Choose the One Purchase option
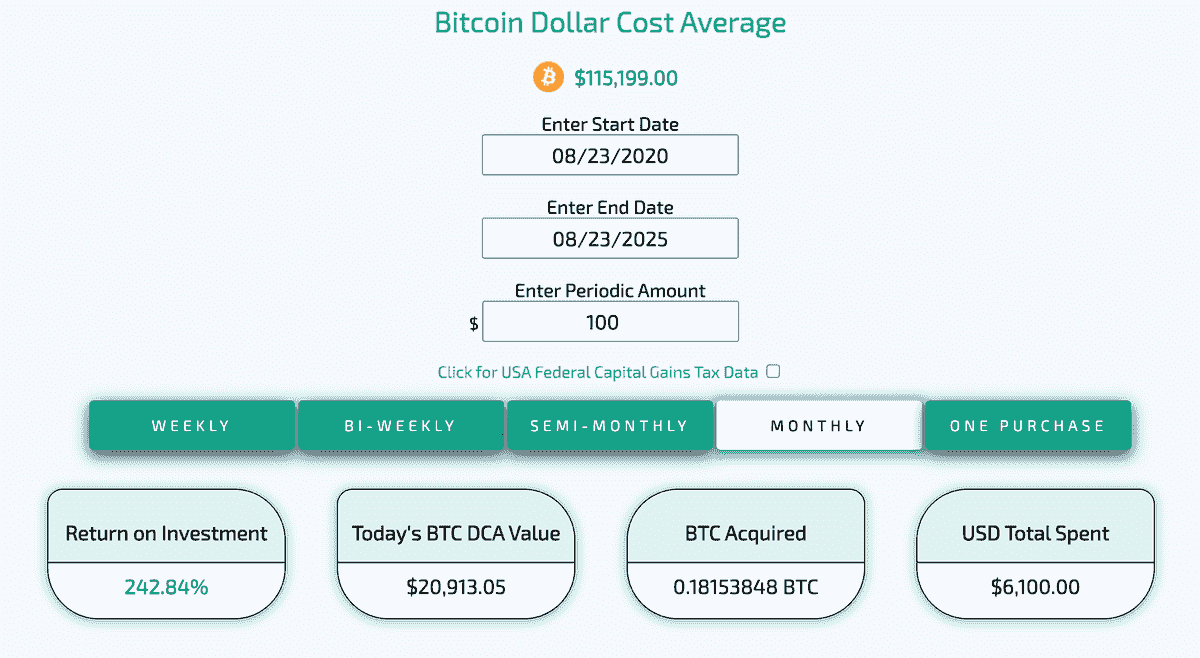 pos(1027,426)
